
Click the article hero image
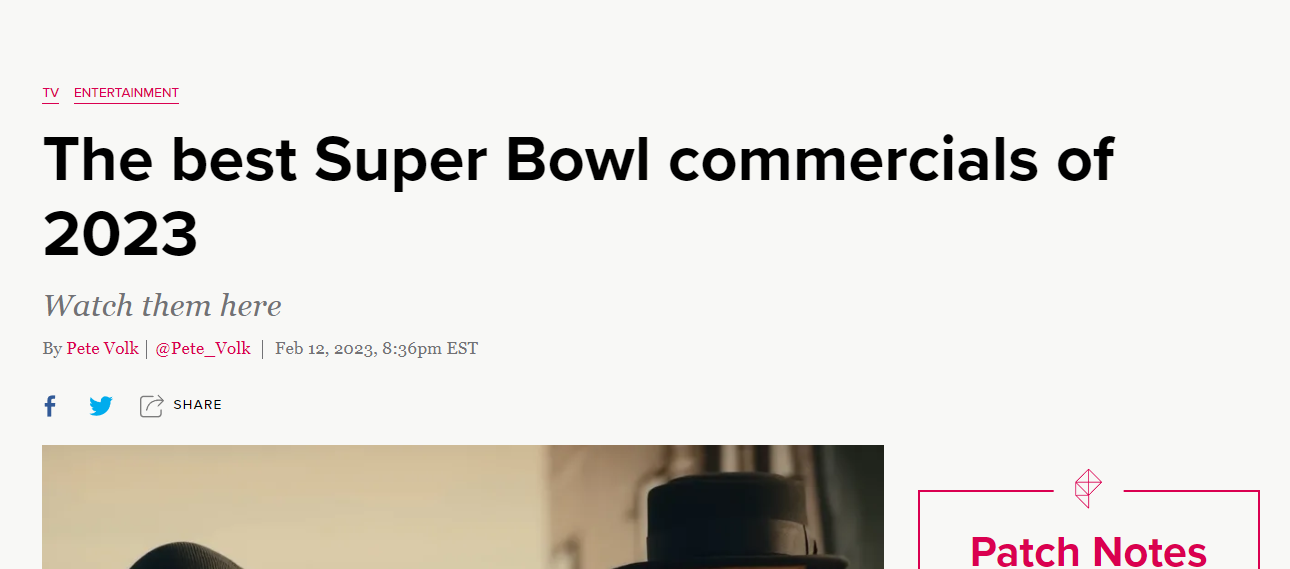(463, 507)
